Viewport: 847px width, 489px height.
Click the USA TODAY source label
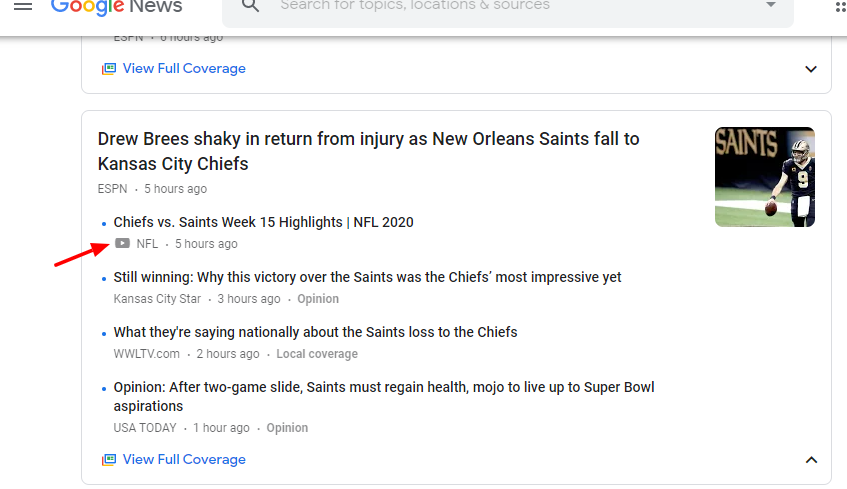145,428
